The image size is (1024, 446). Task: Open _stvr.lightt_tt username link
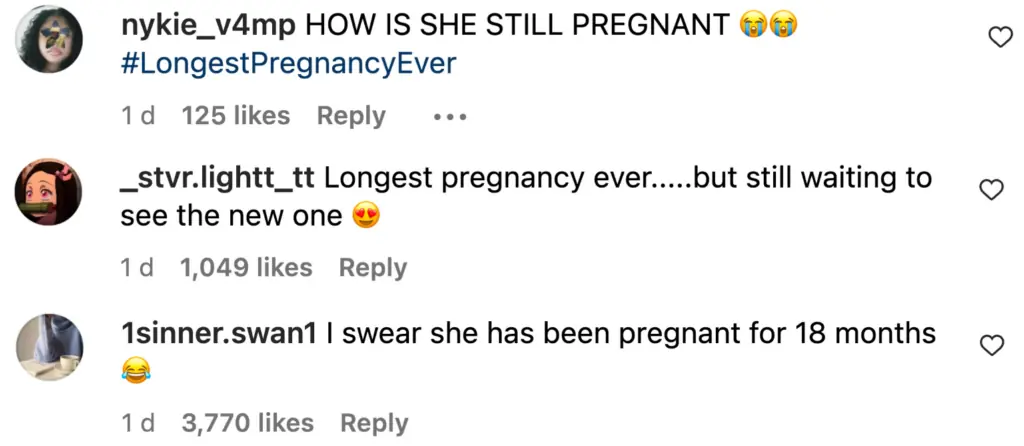pos(218,178)
